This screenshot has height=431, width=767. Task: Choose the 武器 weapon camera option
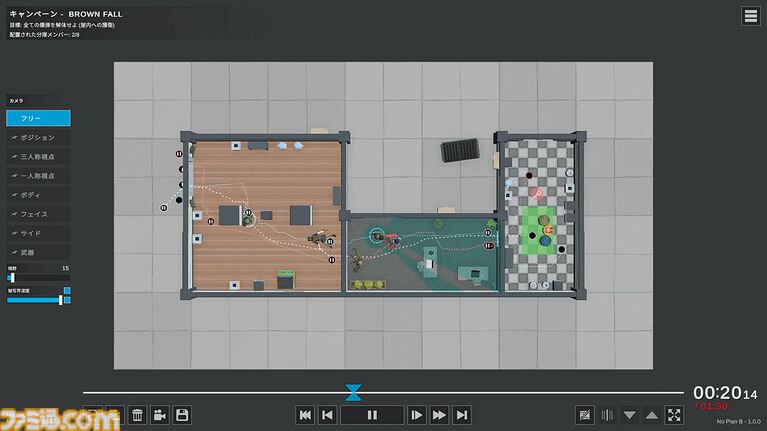pos(38,252)
